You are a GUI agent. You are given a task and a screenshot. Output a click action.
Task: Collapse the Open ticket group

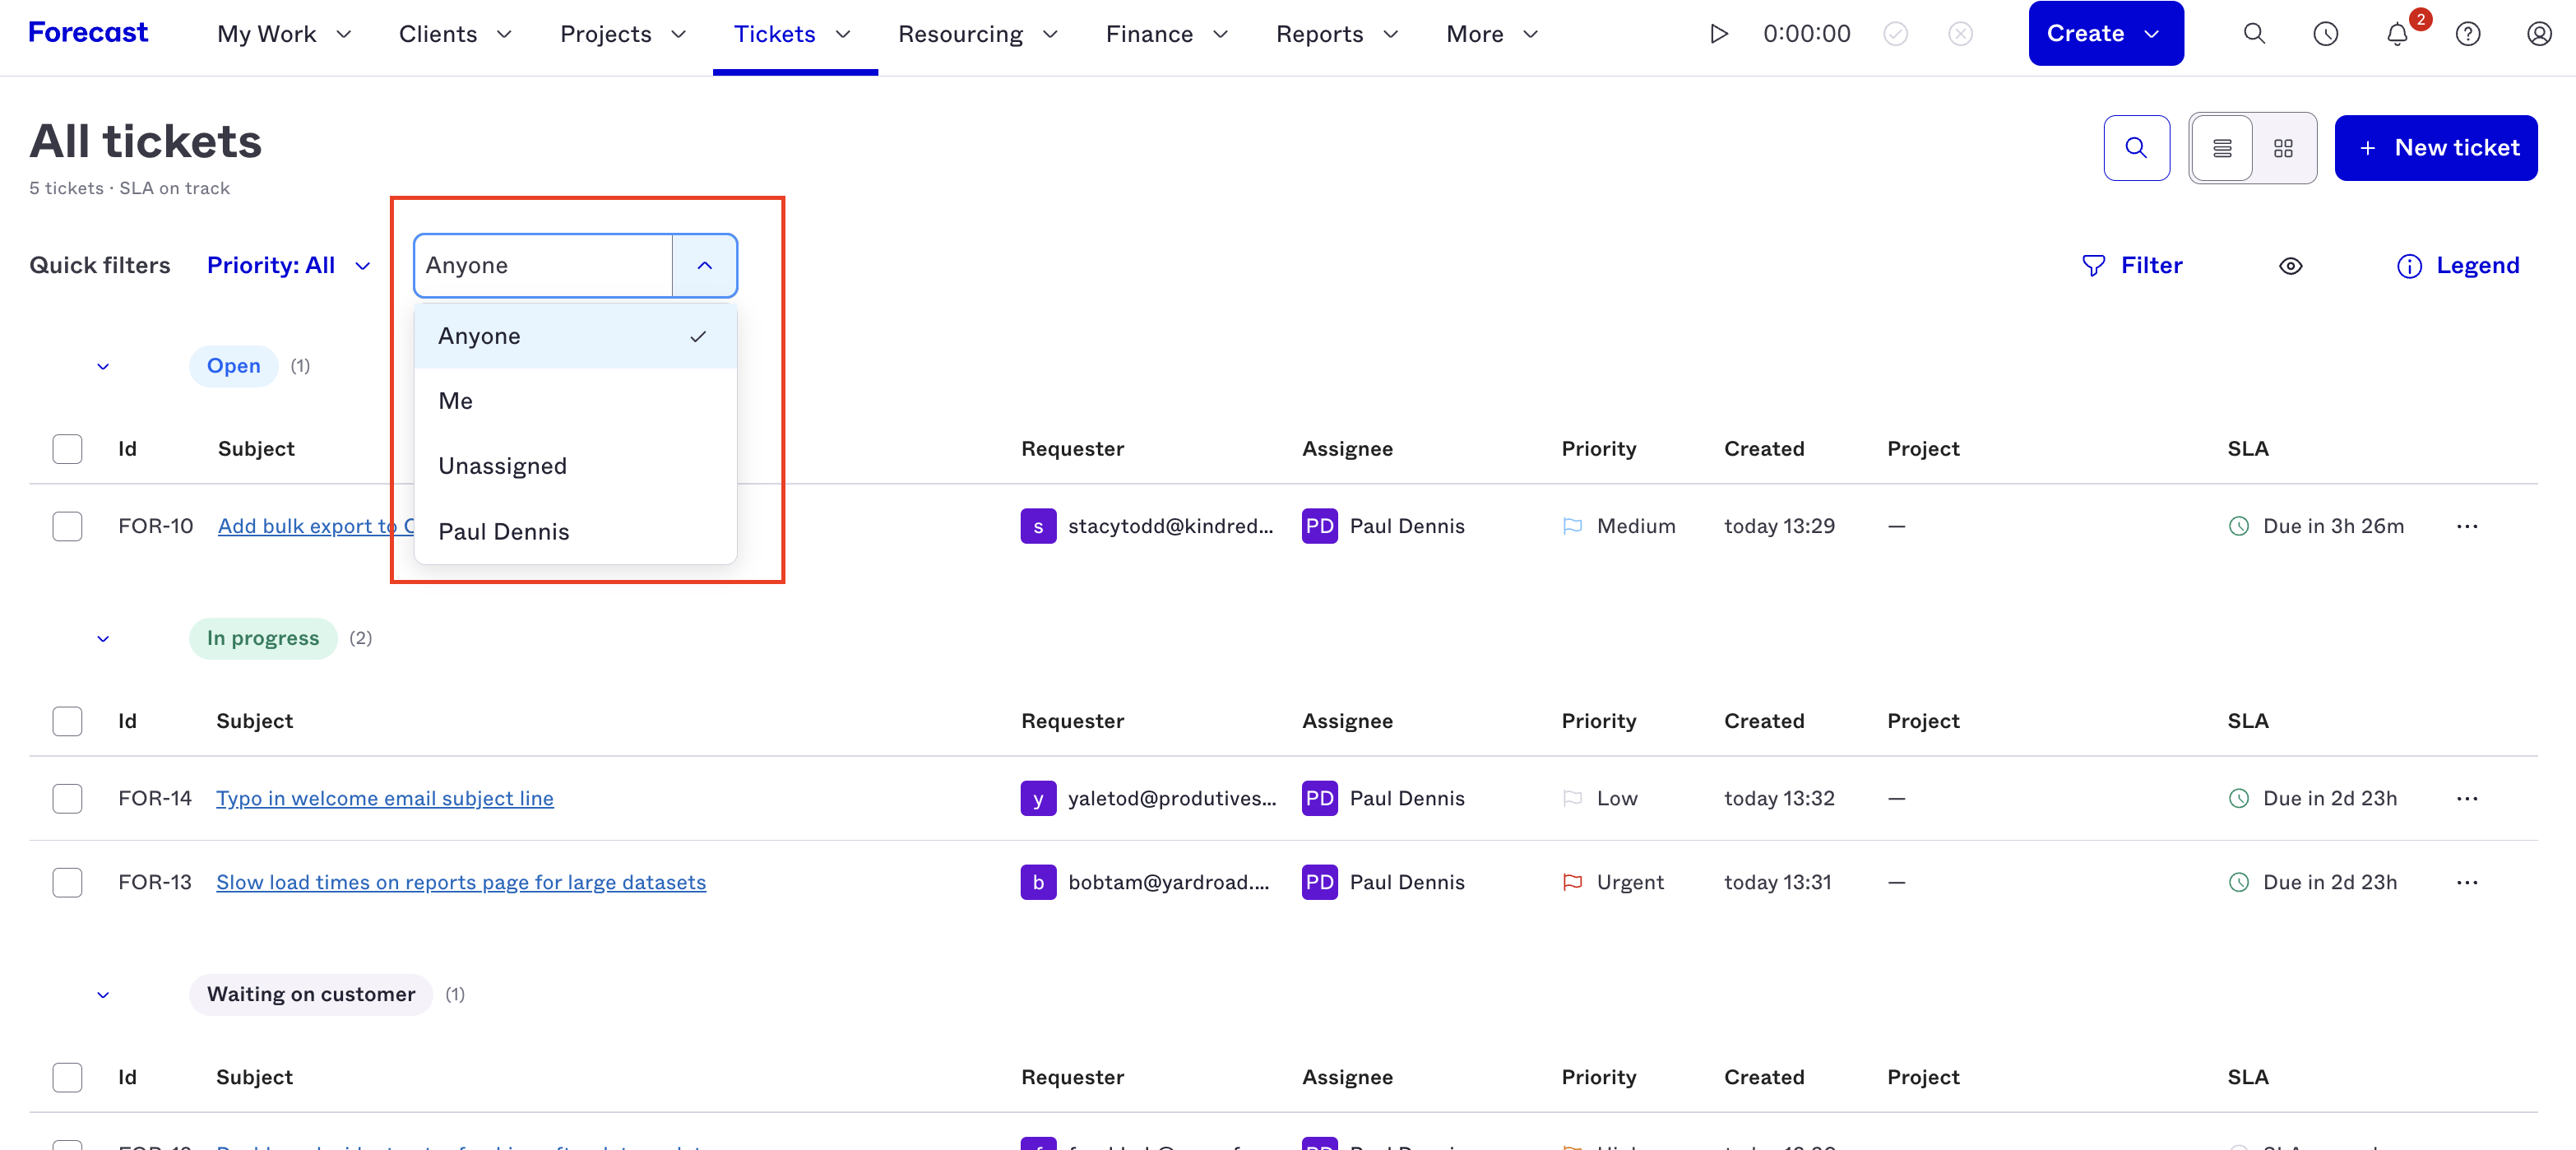pos(103,366)
